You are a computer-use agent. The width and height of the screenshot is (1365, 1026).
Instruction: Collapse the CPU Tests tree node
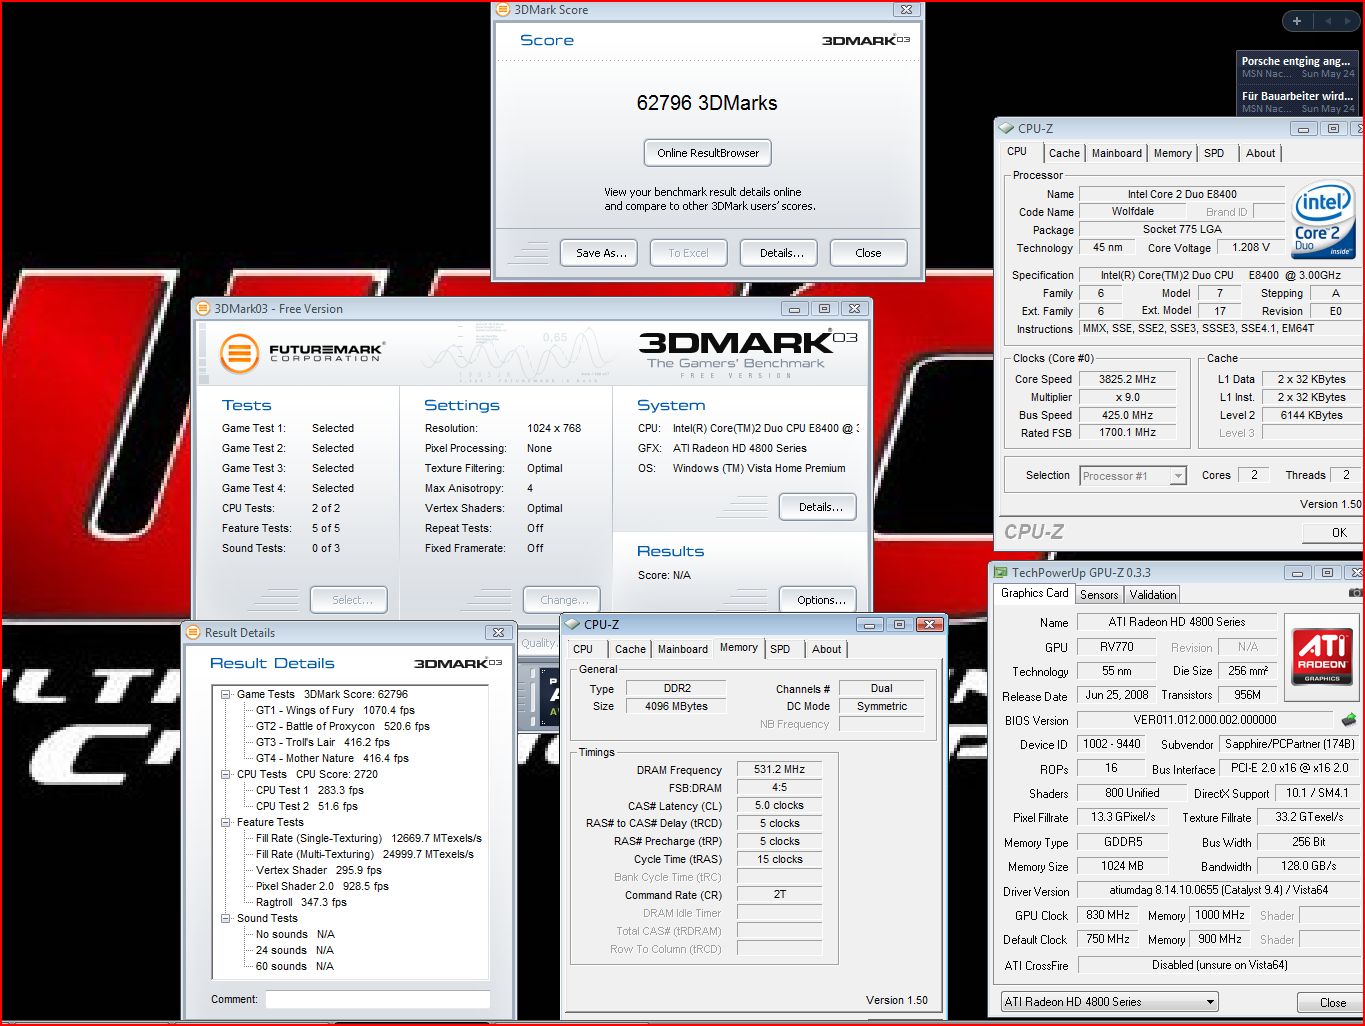coord(226,774)
